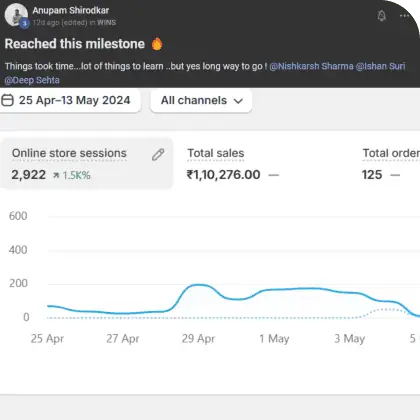Click the ₹1,10,276.00 sales value

224,175
